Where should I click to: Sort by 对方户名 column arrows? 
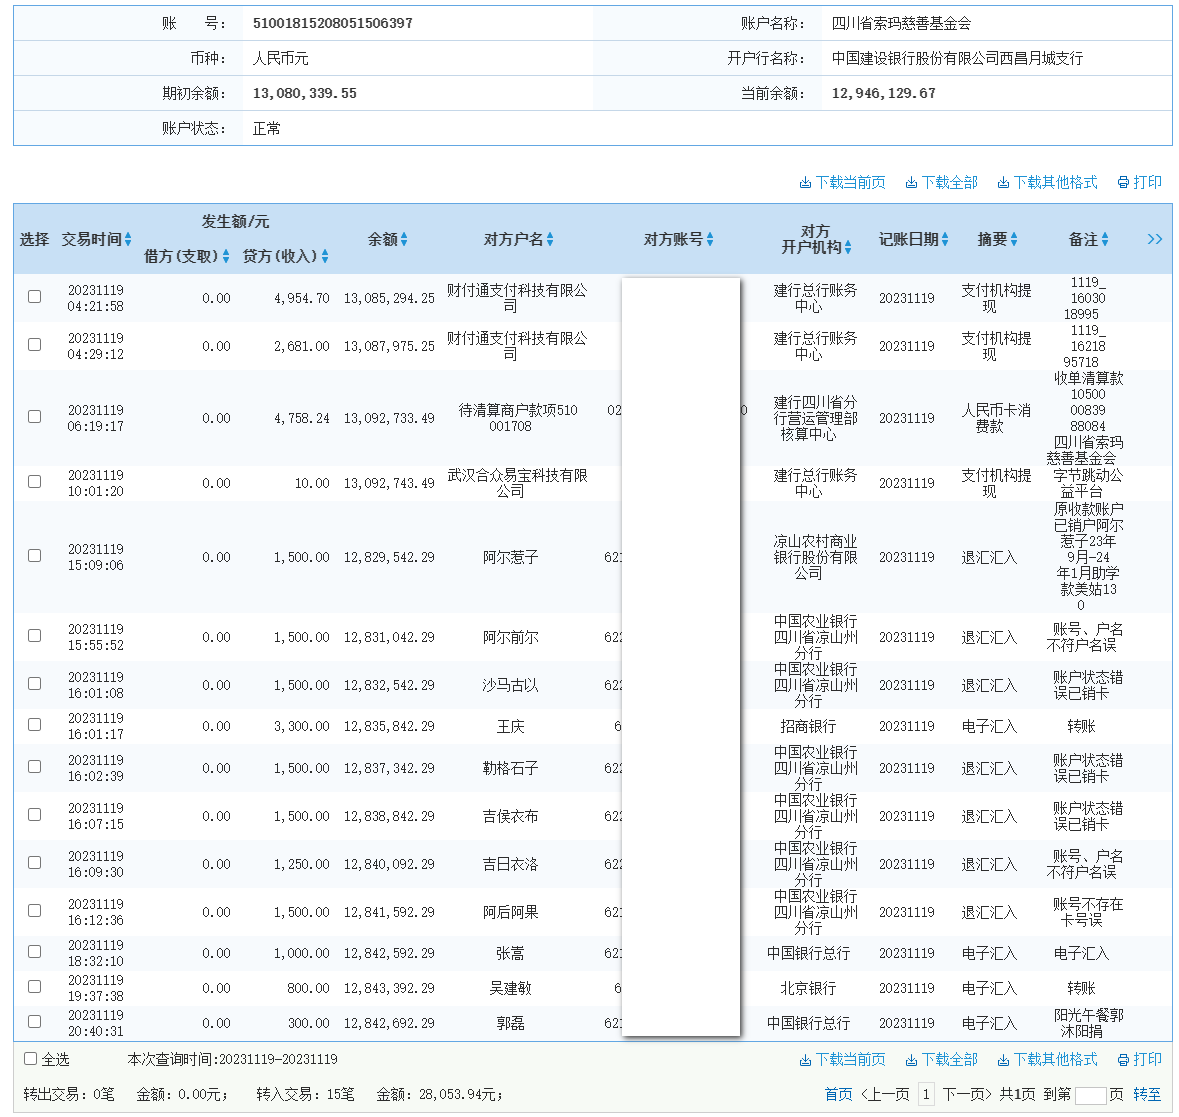point(550,239)
